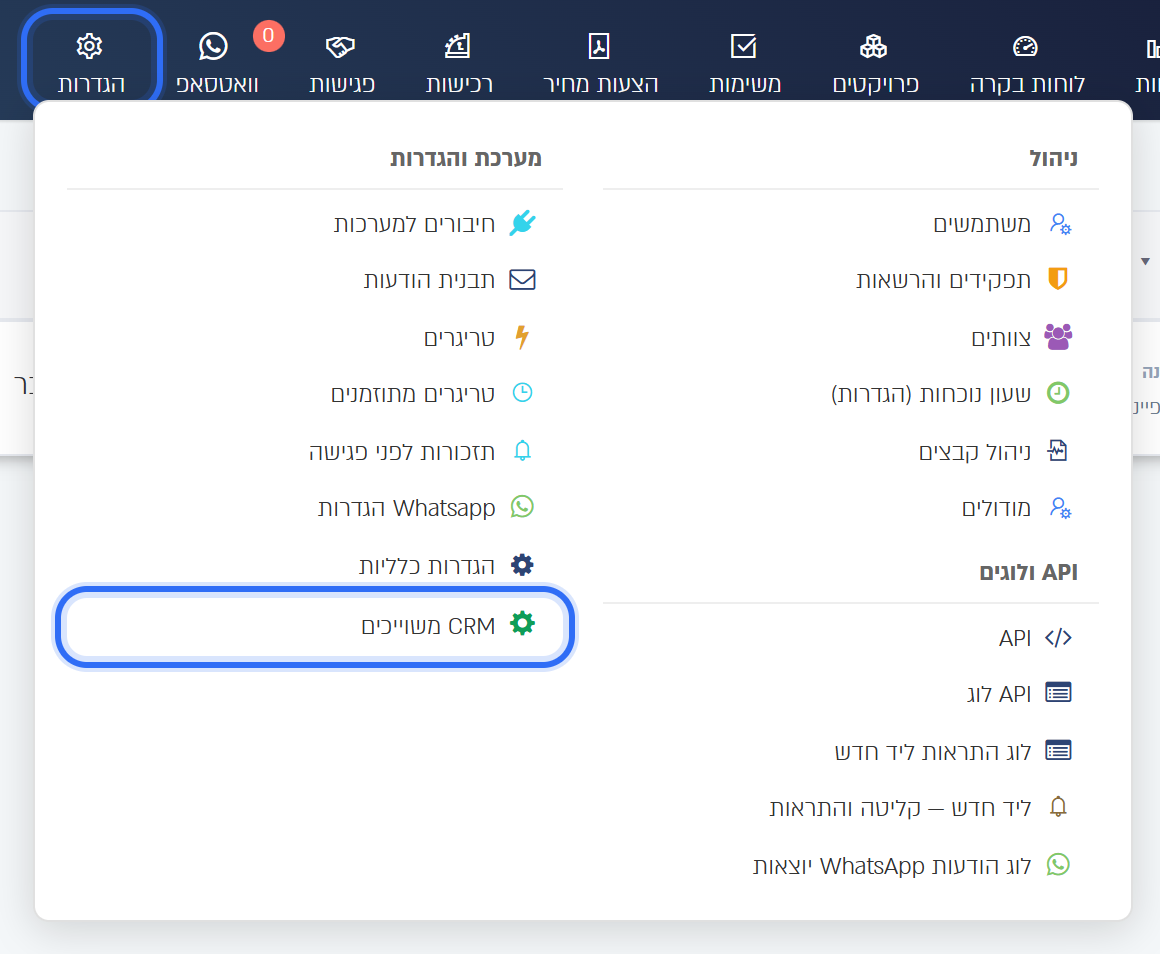The height and width of the screenshot is (954, 1160).
Task: Click the WhatsApp icon beside לוג הודעות WhatsApp יוצאות
Action: click(x=1058, y=865)
